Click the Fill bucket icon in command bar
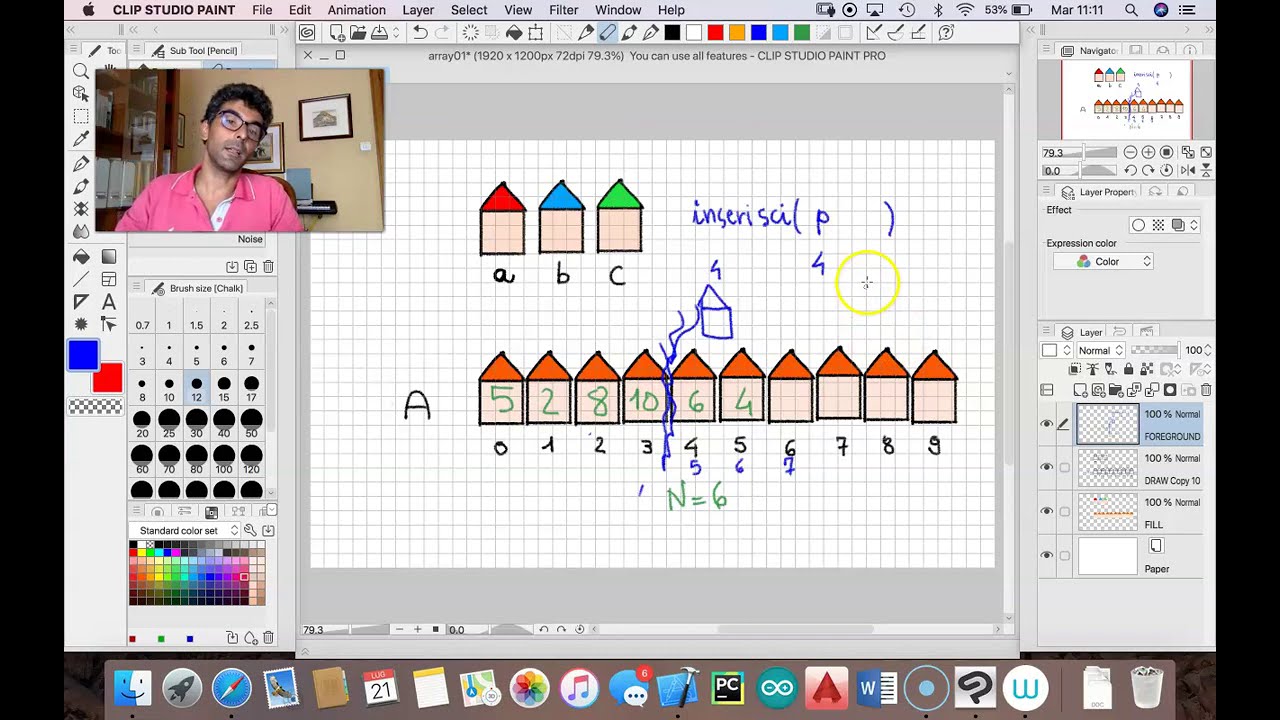 (x=514, y=32)
